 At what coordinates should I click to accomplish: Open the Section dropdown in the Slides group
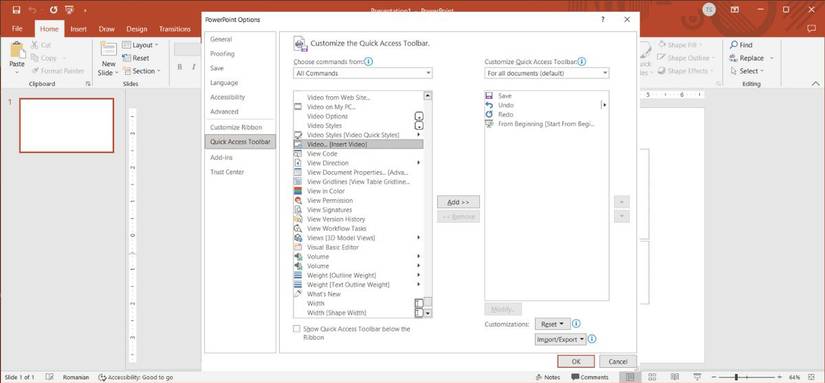coord(141,71)
